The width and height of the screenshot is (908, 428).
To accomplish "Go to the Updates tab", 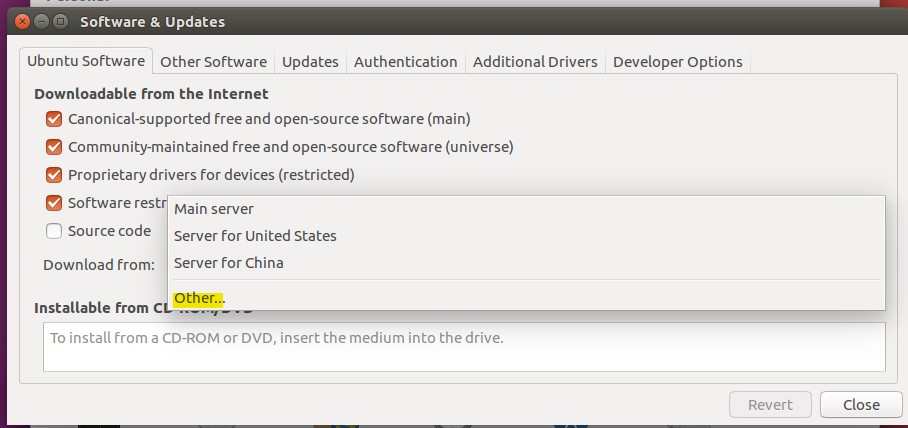I will pos(310,62).
